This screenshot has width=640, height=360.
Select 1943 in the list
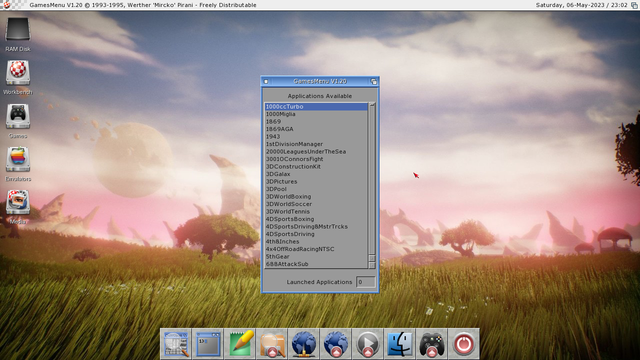[x=316, y=136]
